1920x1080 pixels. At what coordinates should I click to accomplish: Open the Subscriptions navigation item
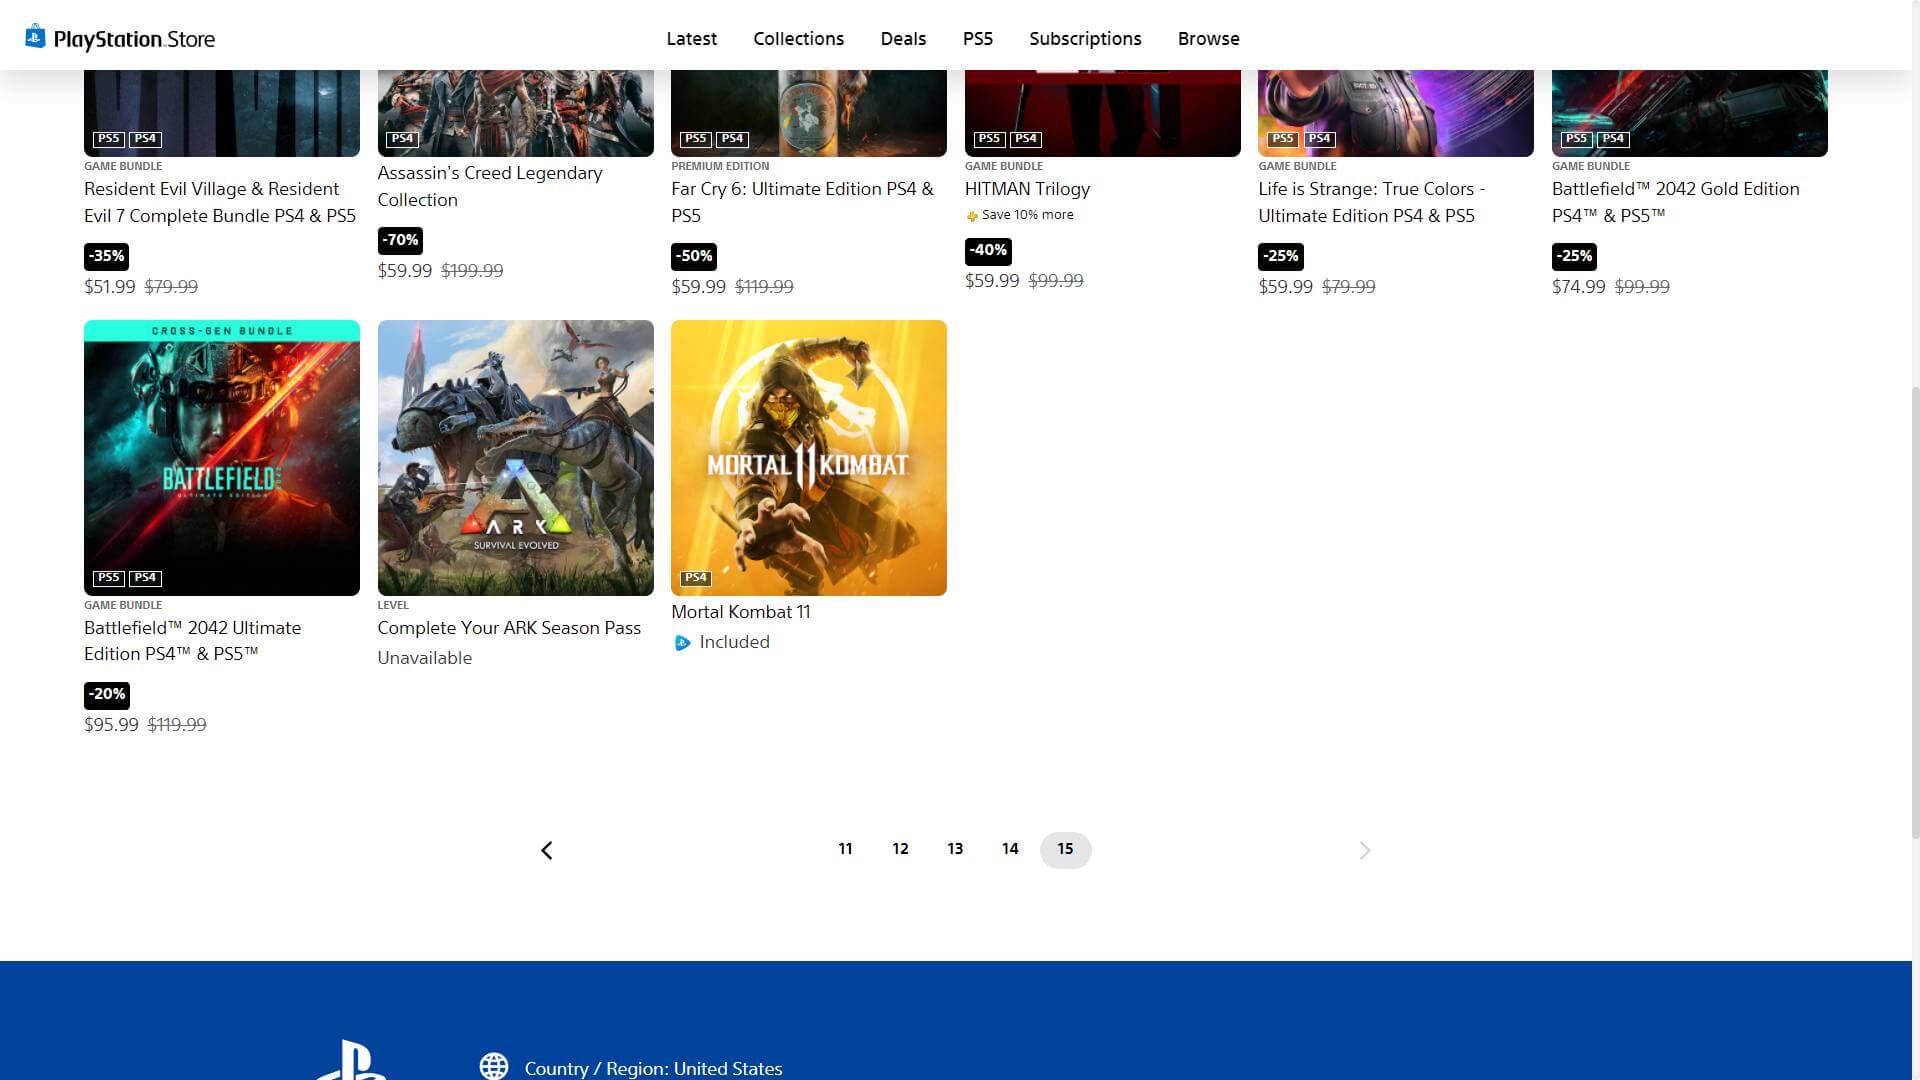(x=1085, y=38)
